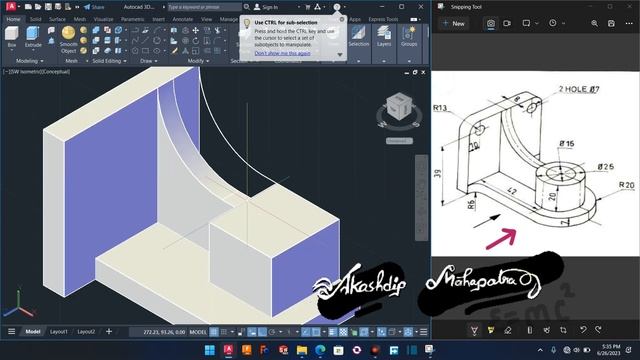Open the Visualize ribbon tab
Image resolution: width=640 pixels, height=360 pixels.
click(x=104, y=19)
